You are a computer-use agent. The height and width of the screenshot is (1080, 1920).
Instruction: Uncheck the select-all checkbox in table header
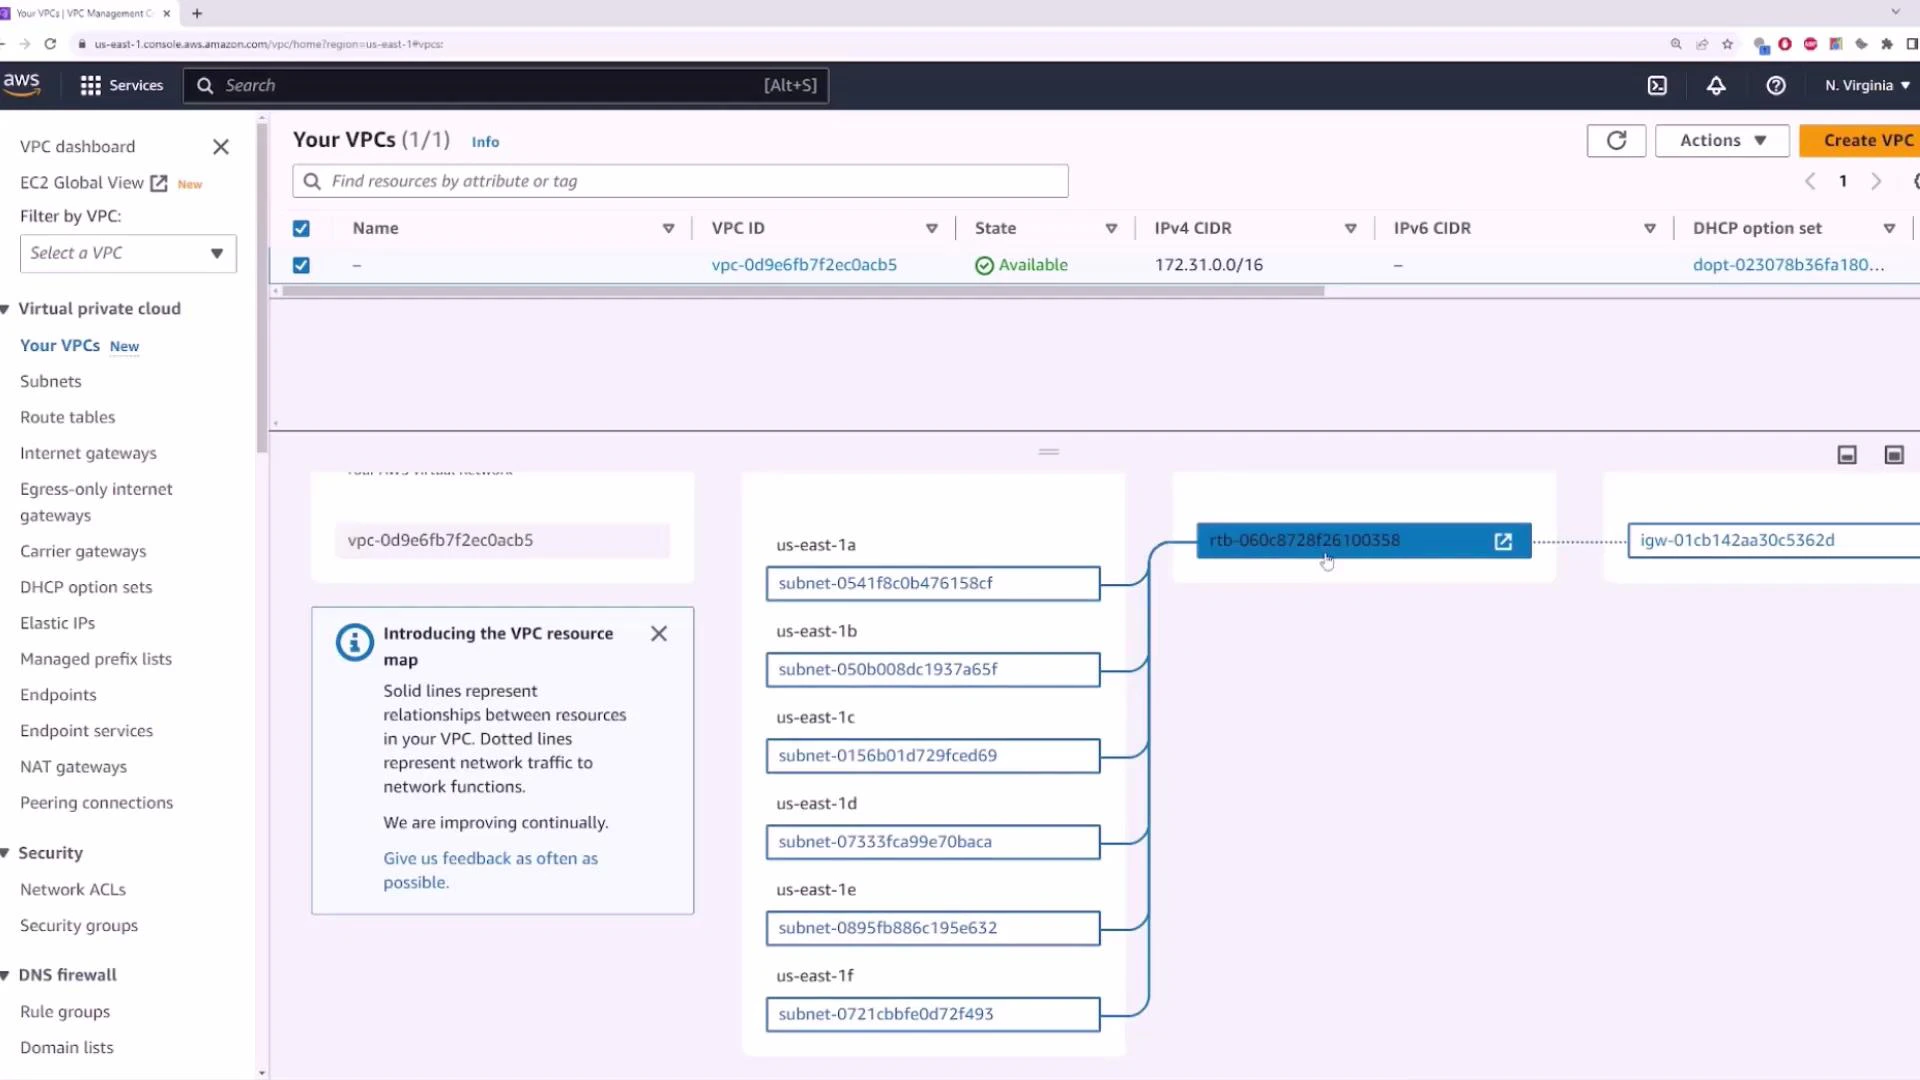pos(301,228)
